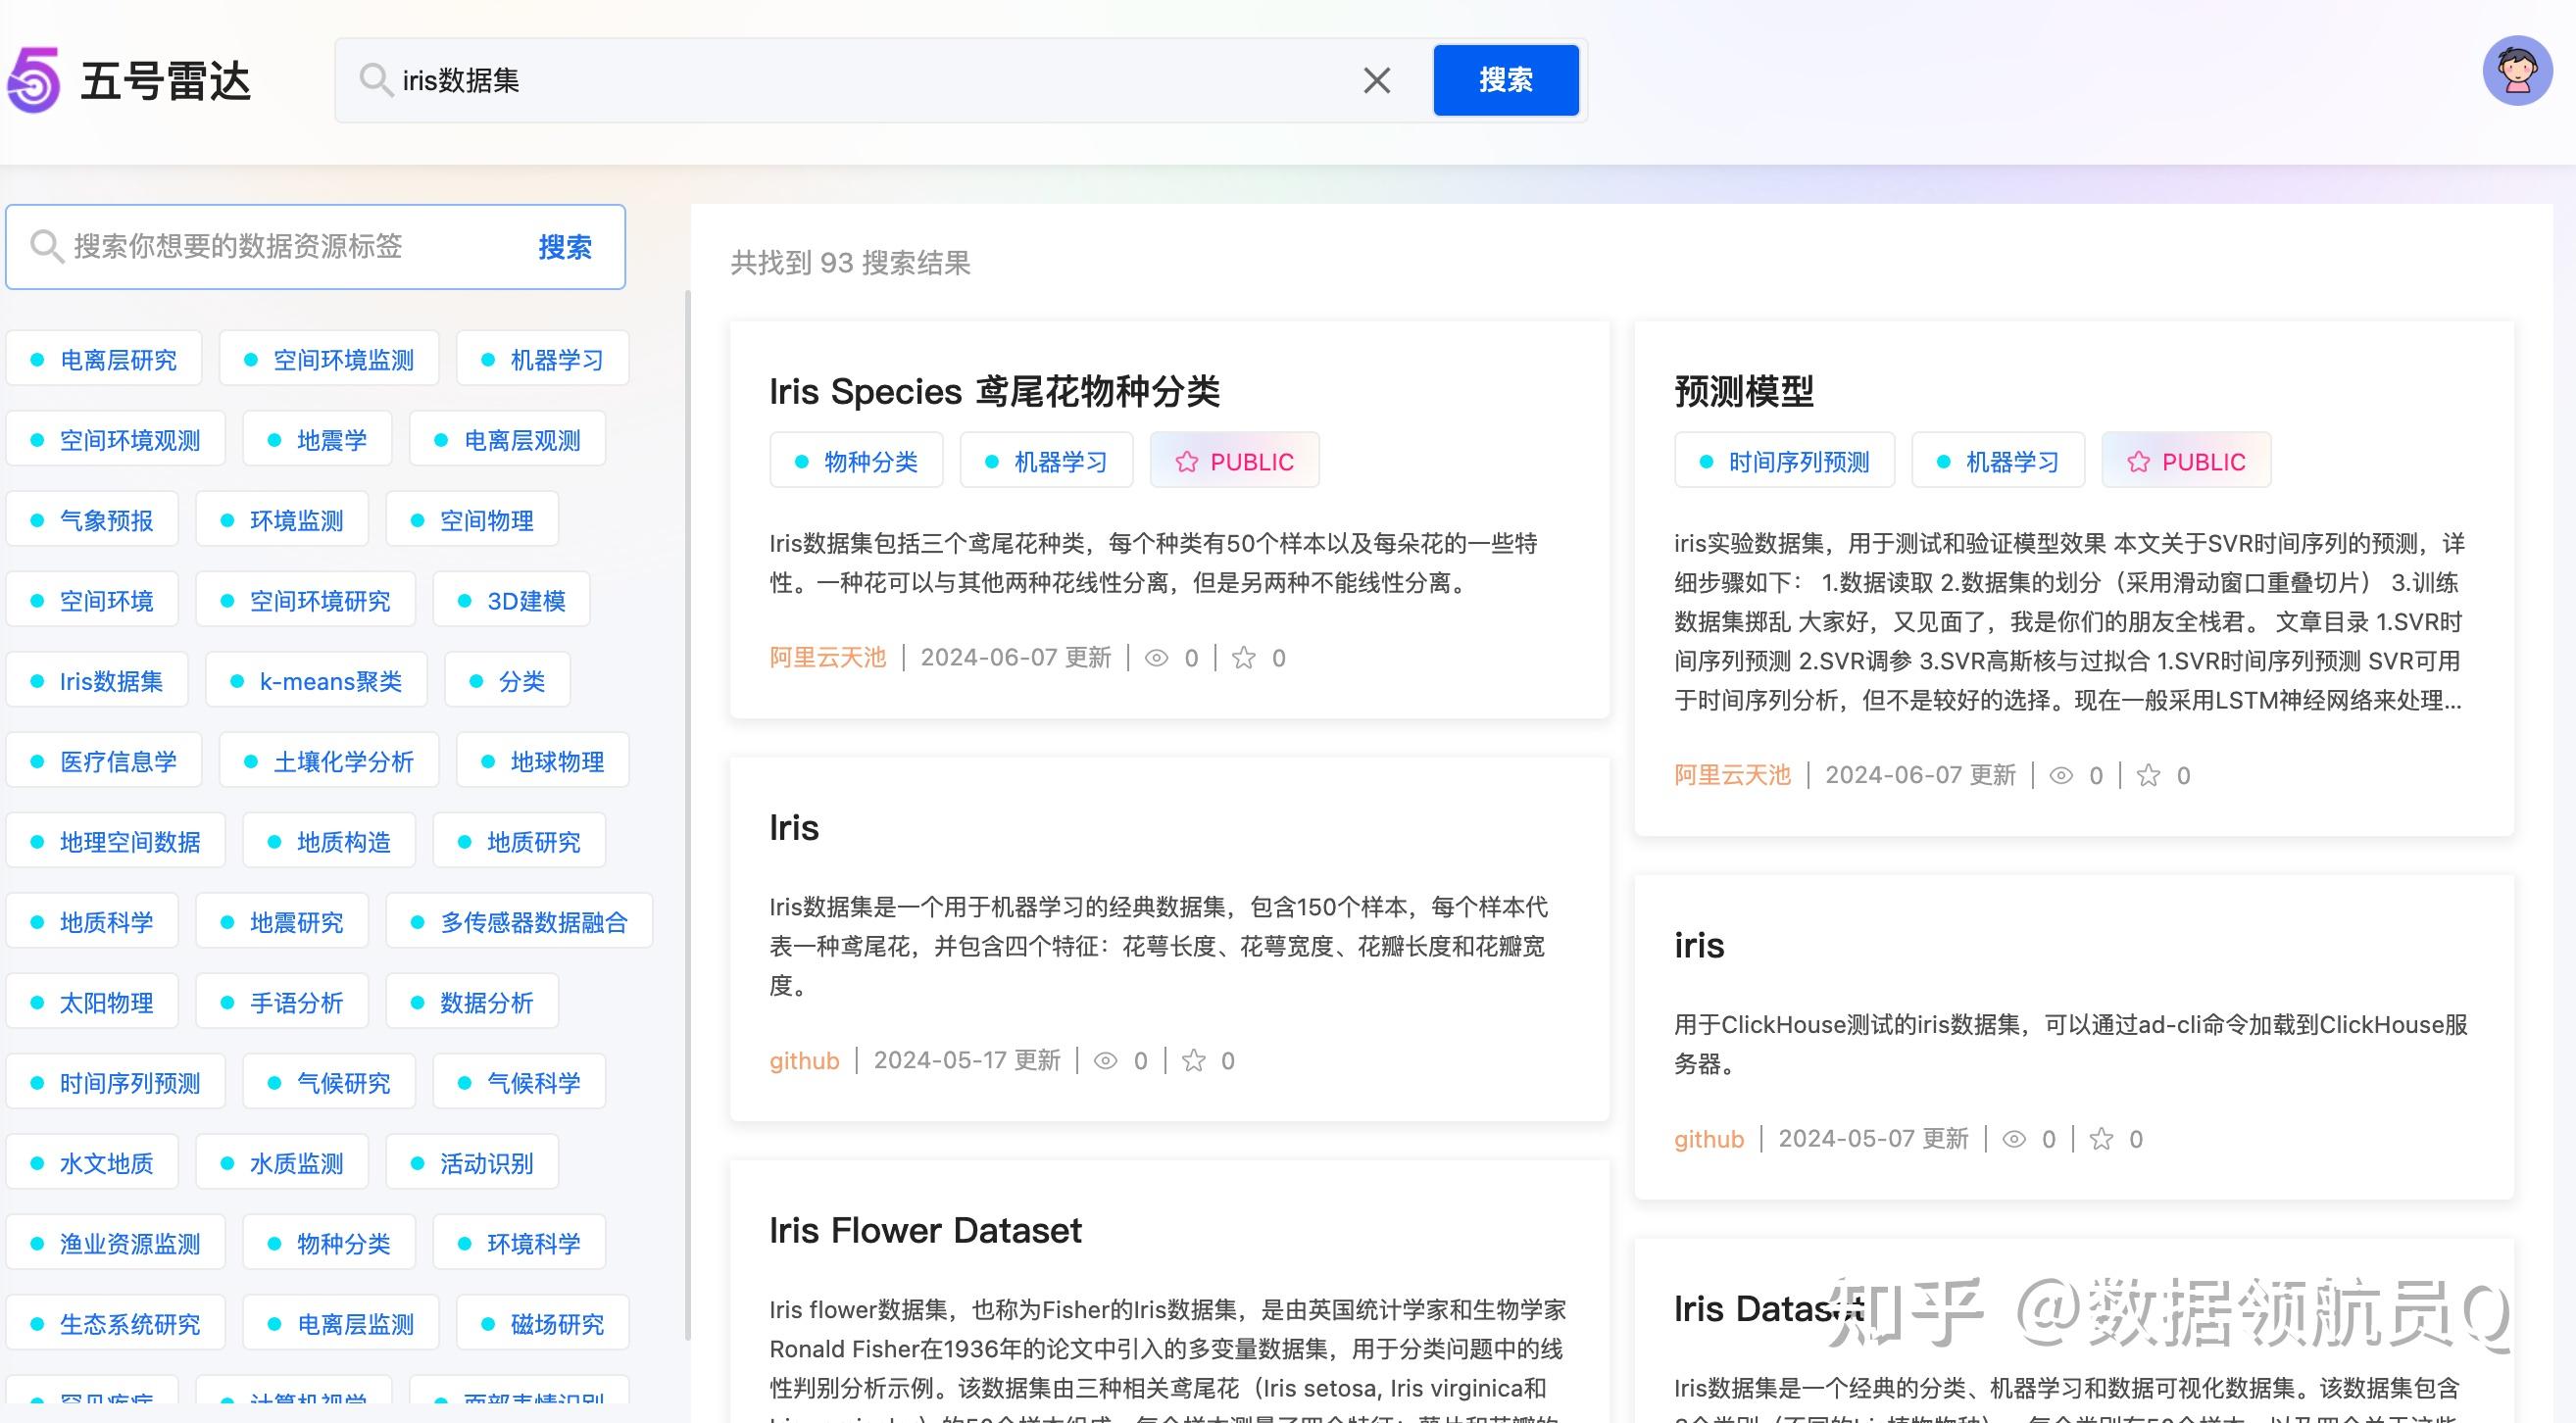Select the Iris数据集 tag filter
The width and height of the screenshot is (2576, 1423).
97,680
